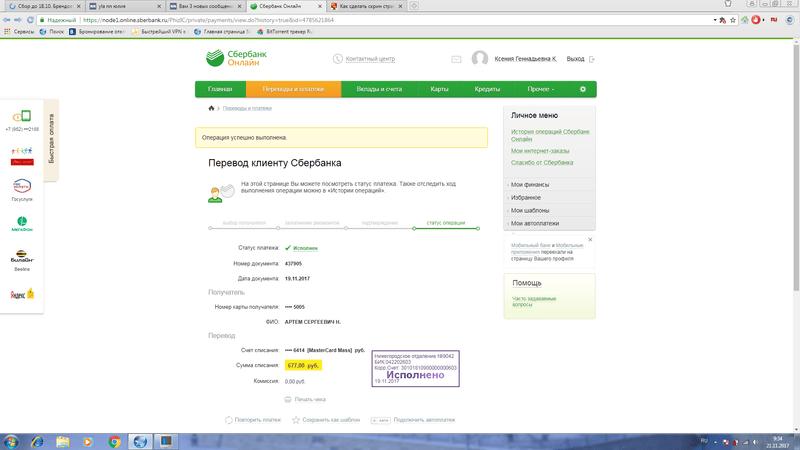Select the mobile phone quick payment icon
This screenshot has width=800, height=450.
click(x=22, y=117)
